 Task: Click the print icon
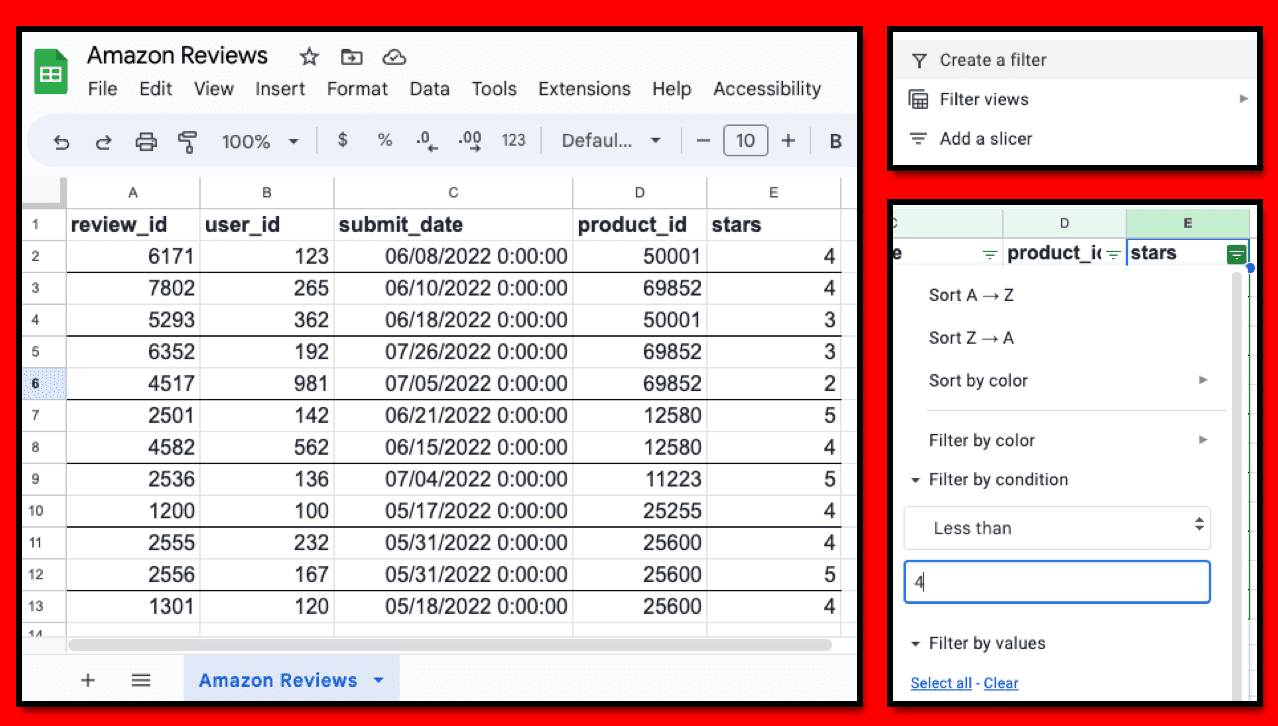pyautogui.click(x=146, y=142)
